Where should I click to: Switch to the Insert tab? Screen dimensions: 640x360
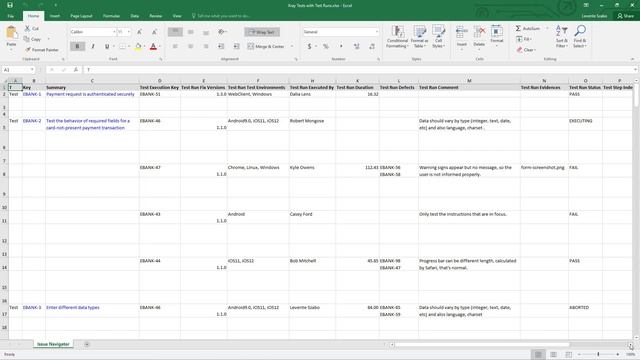click(x=55, y=16)
